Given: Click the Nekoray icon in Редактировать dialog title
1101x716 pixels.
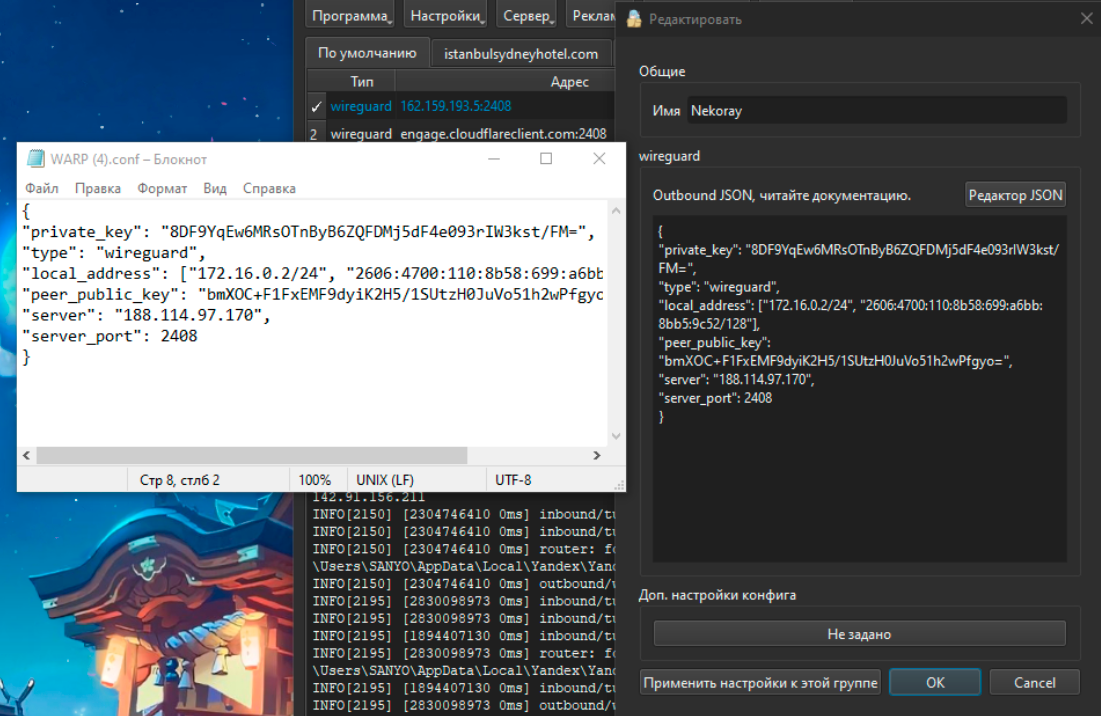Looking at the screenshot, I should point(633,18).
